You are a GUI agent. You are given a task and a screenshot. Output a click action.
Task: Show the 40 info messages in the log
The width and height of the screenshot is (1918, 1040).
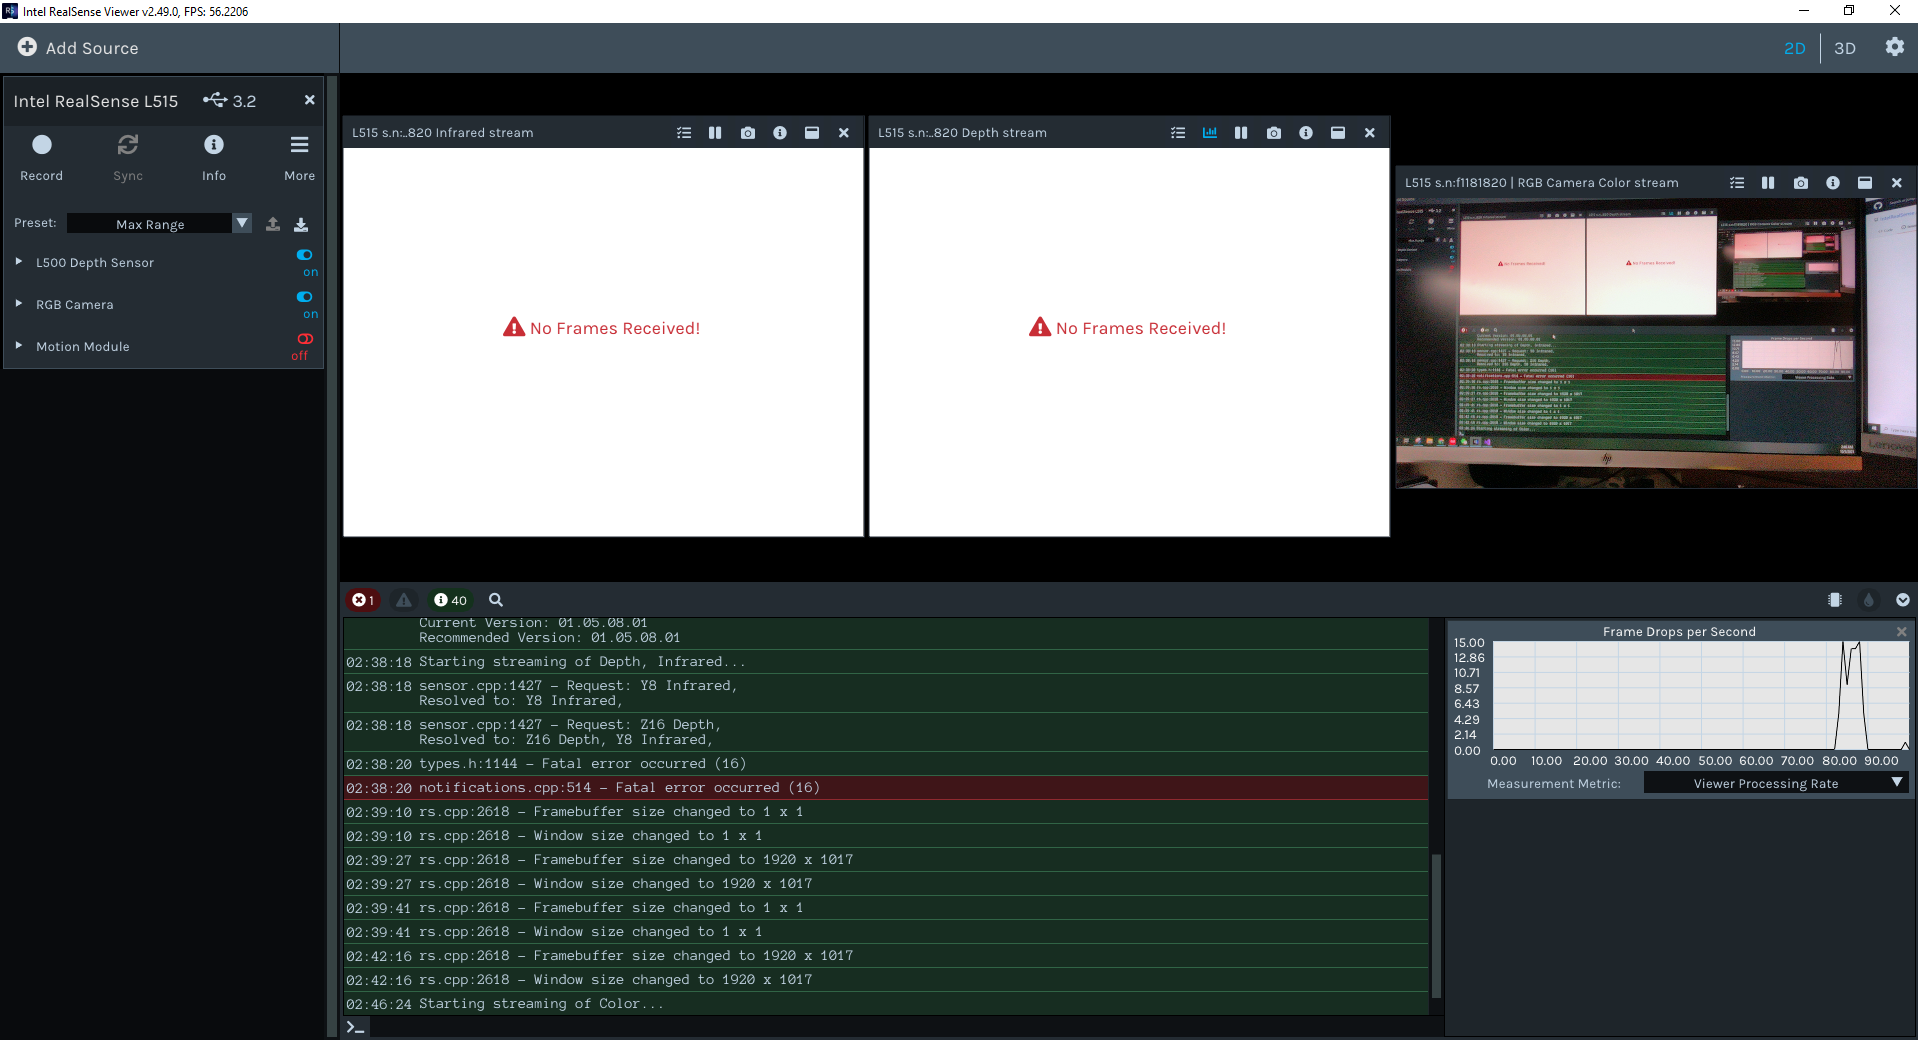point(449,600)
